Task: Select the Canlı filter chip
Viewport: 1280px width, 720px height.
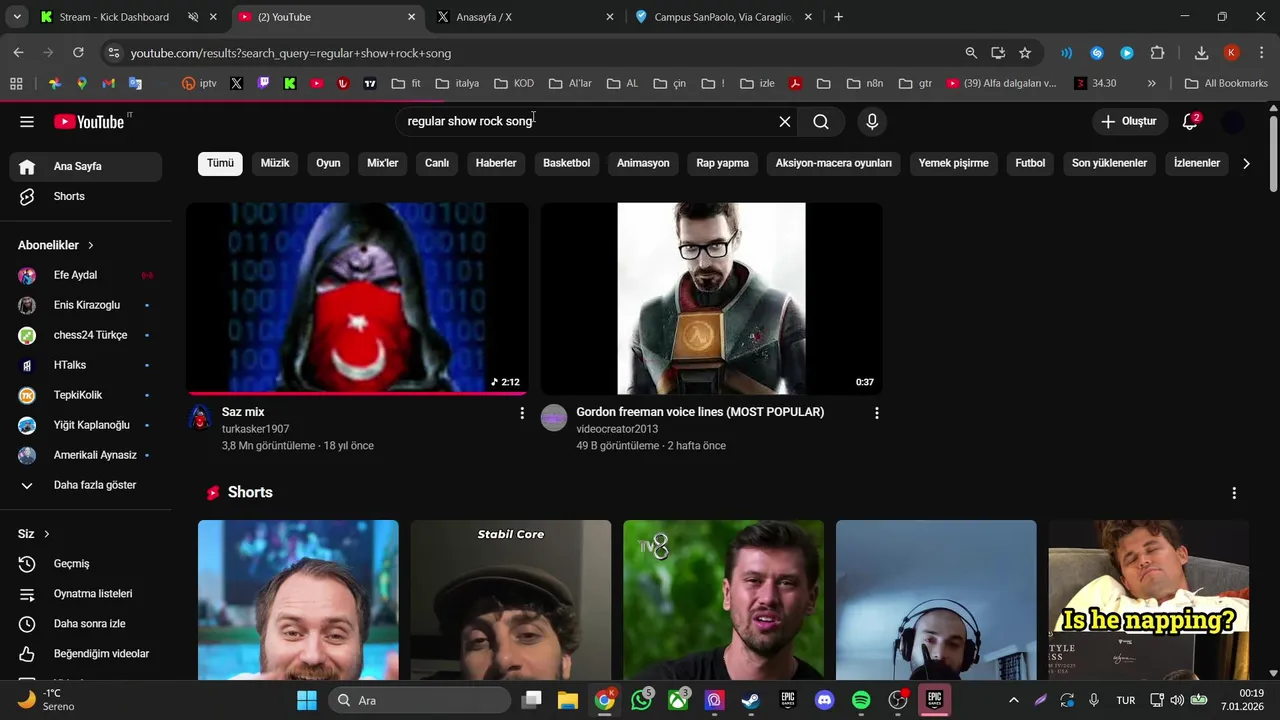Action: click(437, 163)
